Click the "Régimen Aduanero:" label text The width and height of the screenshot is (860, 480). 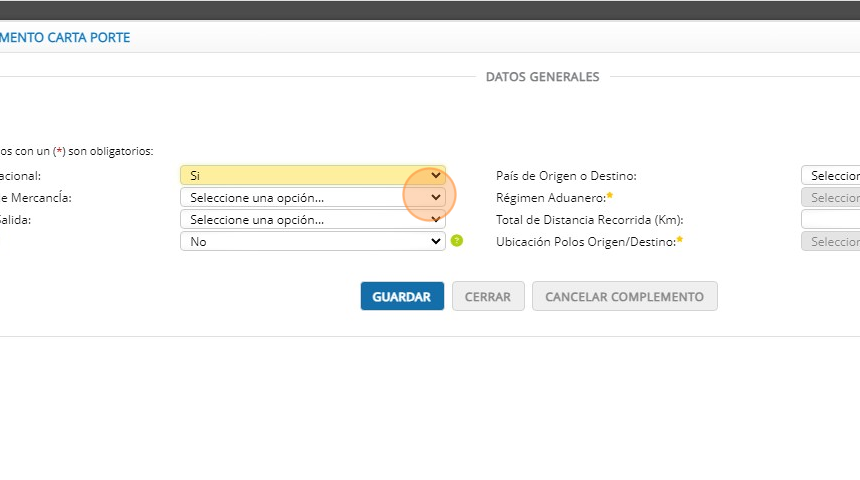(551, 198)
